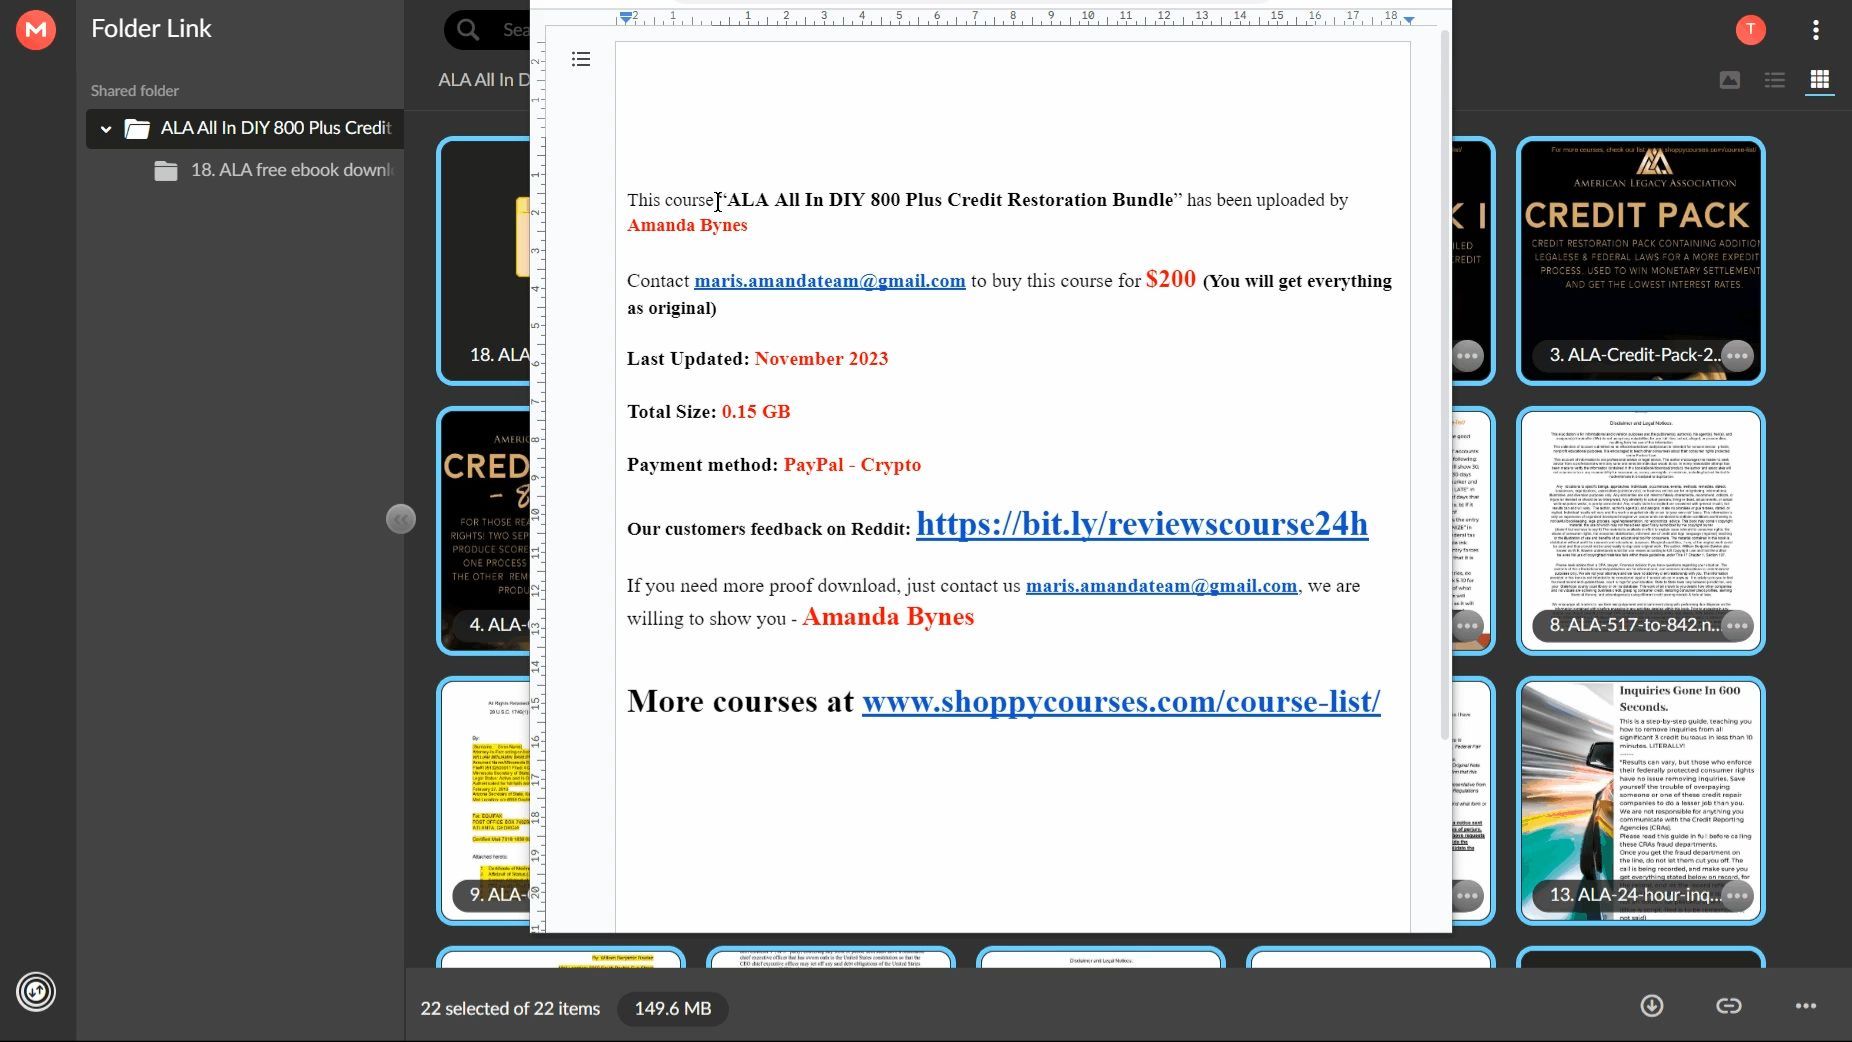Show document outline icon

tap(581, 59)
